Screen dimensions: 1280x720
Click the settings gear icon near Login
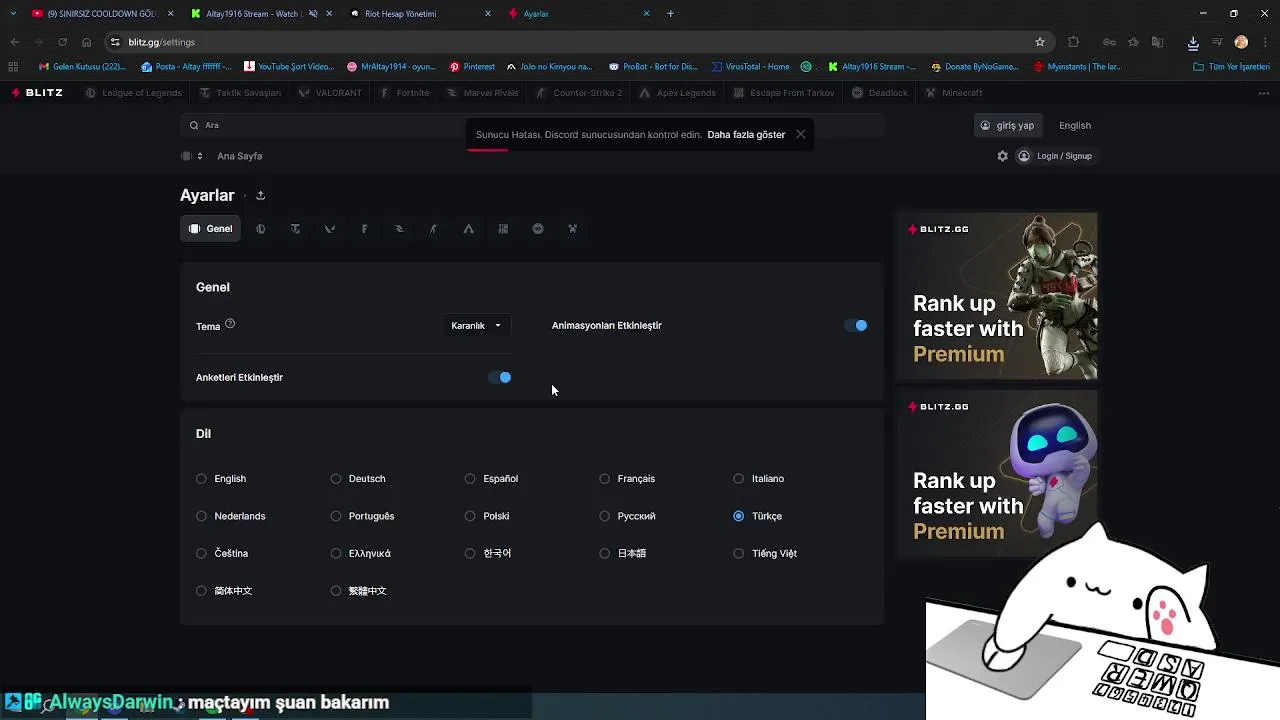point(1003,156)
